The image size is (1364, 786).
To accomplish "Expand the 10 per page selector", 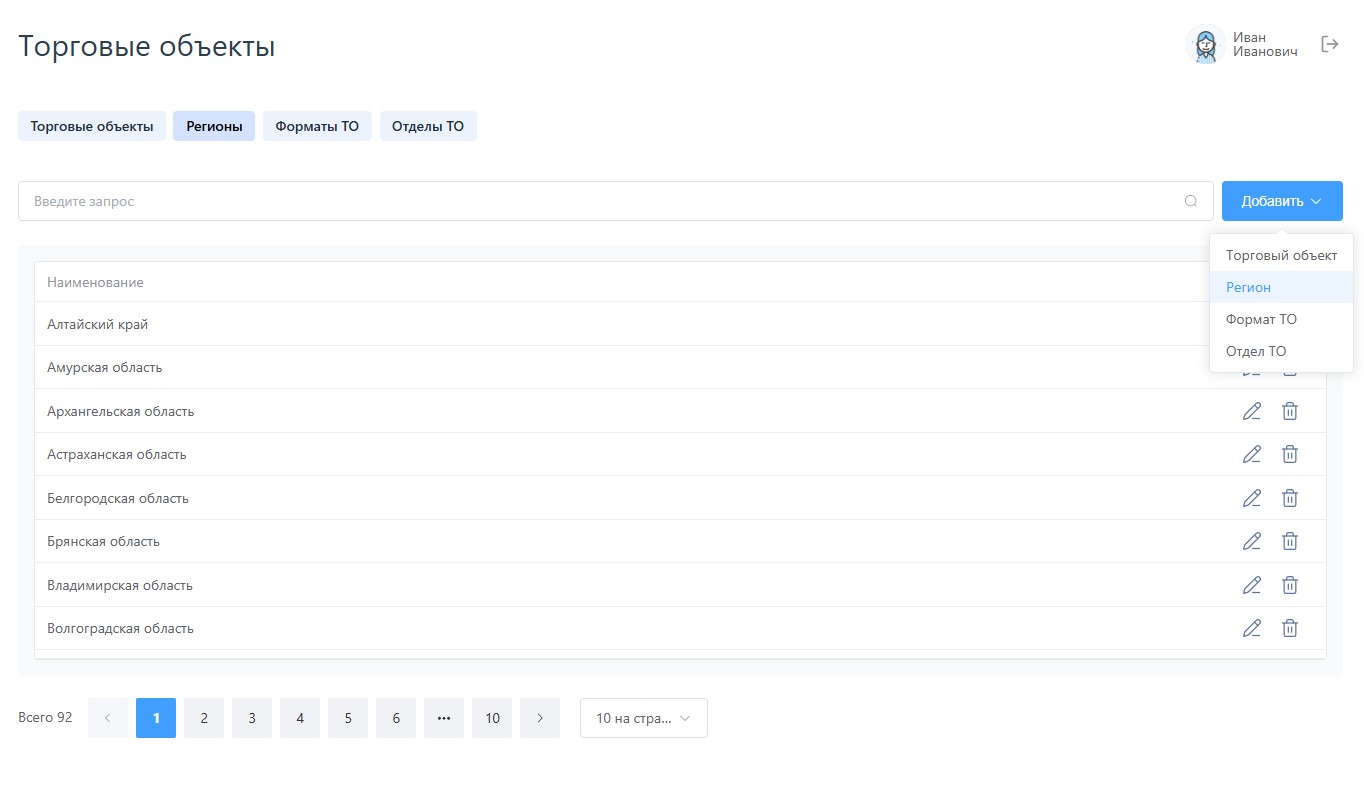I will pos(643,718).
